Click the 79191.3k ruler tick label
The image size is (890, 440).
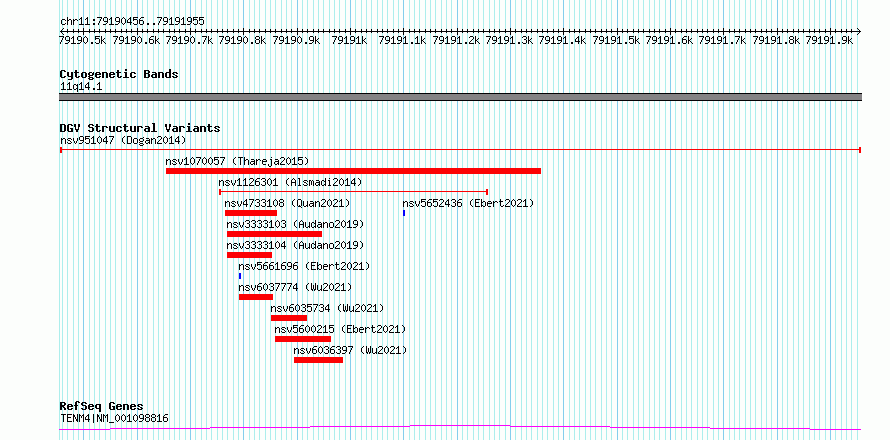point(510,40)
